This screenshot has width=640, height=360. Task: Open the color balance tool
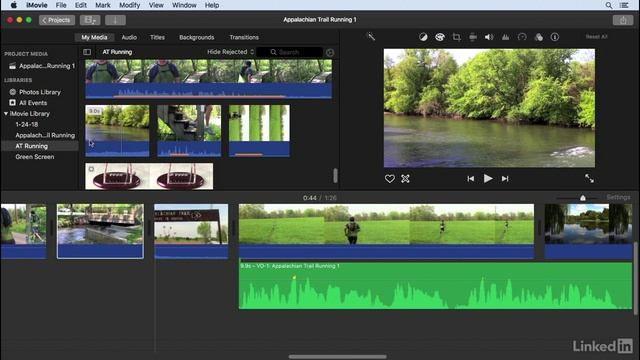click(x=423, y=37)
